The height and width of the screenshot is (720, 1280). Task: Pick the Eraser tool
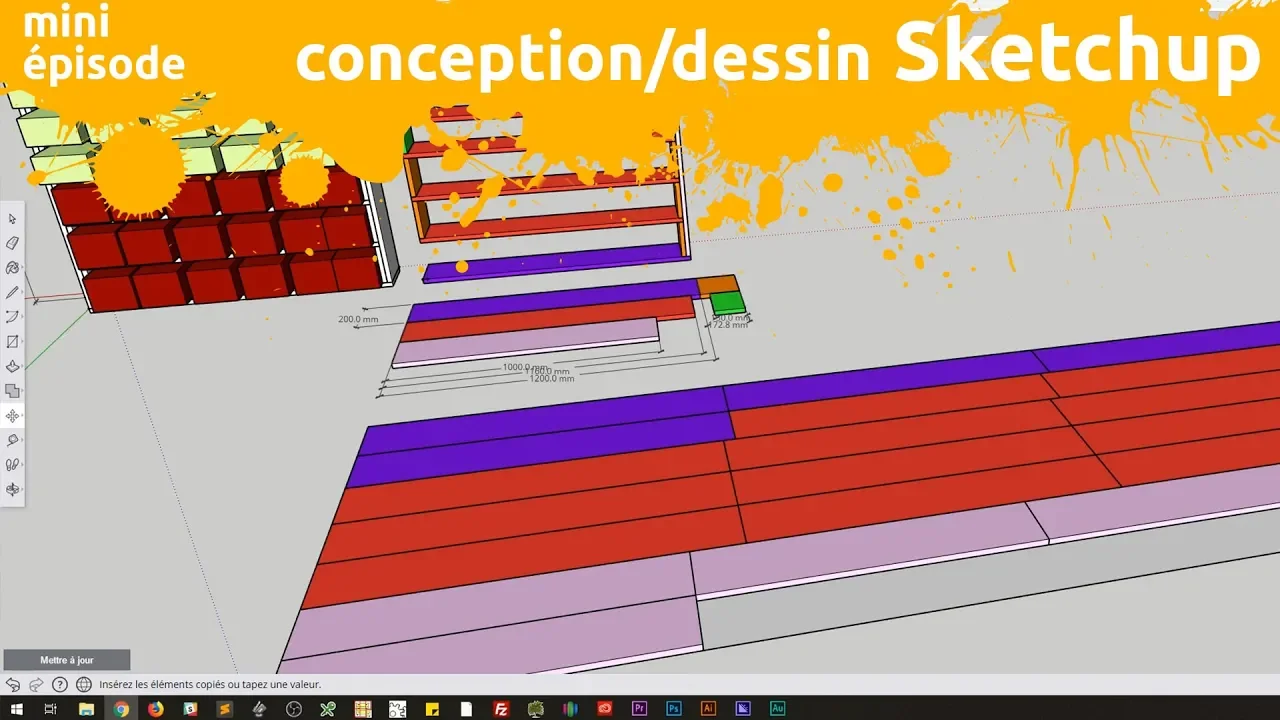click(13, 243)
